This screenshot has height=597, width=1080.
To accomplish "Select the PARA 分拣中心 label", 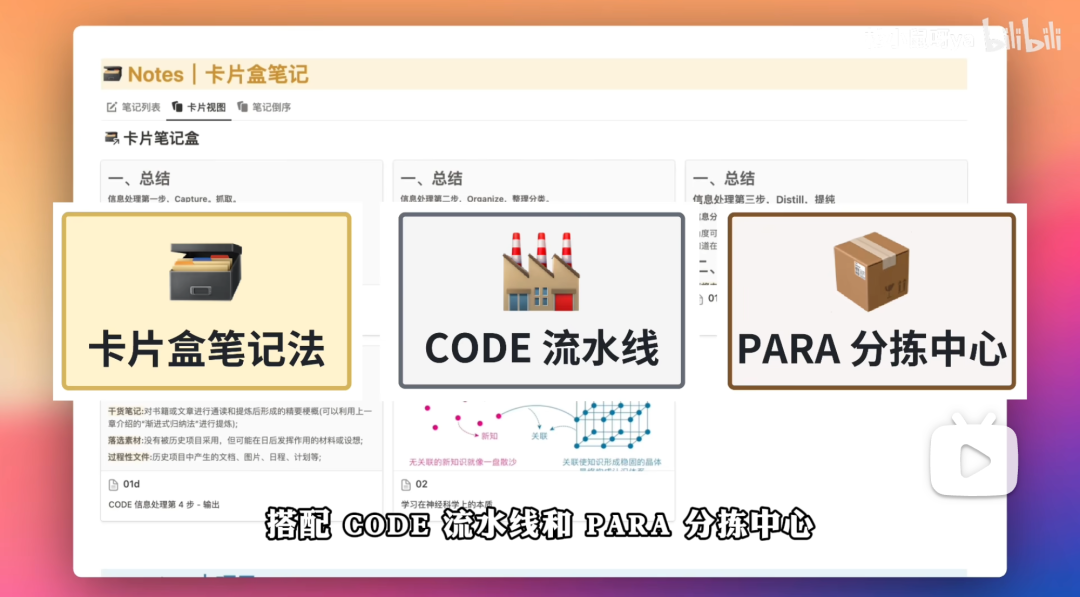I will [x=872, y=349].
